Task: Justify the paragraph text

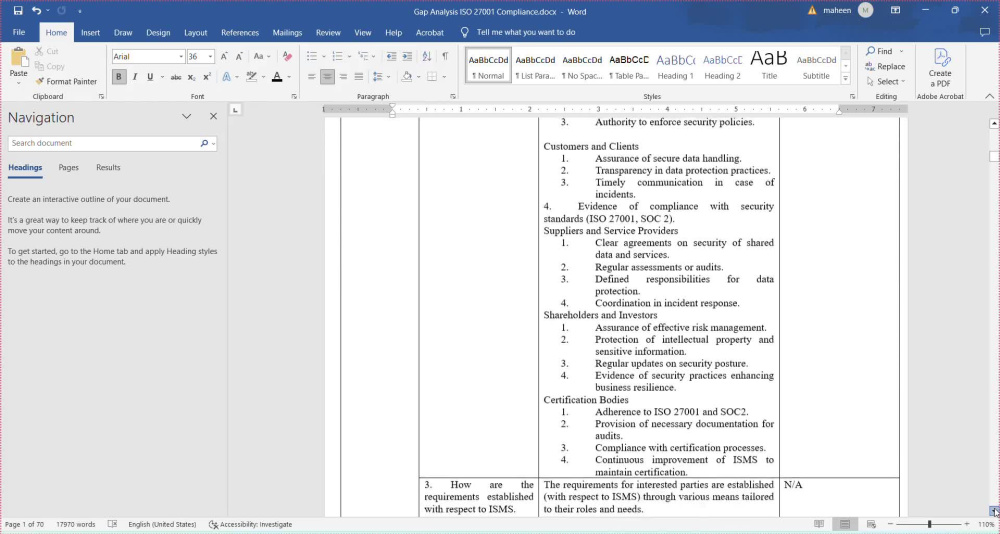Action: [x=358, y=77]
